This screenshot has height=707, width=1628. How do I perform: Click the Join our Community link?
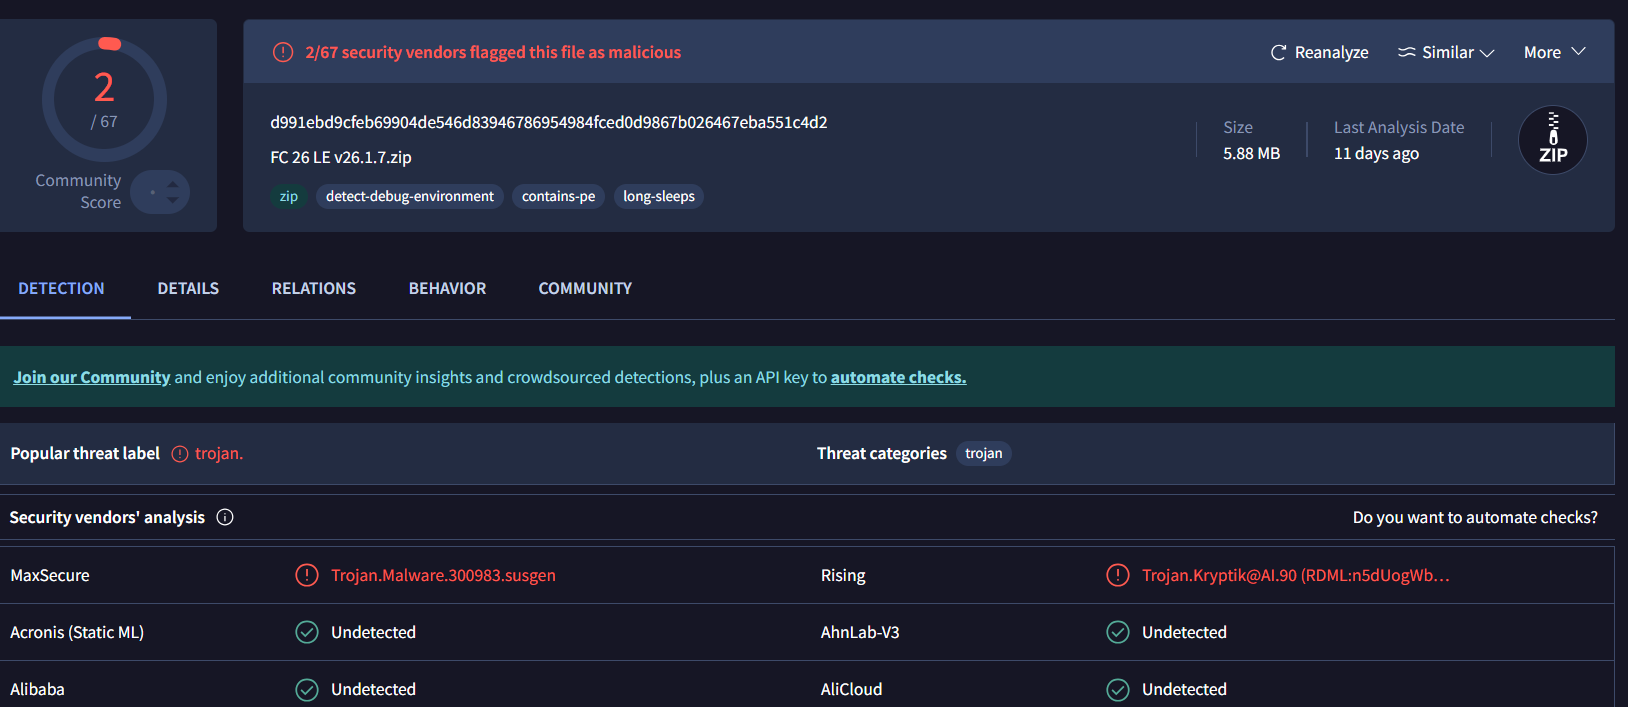[x=92, y=378]
